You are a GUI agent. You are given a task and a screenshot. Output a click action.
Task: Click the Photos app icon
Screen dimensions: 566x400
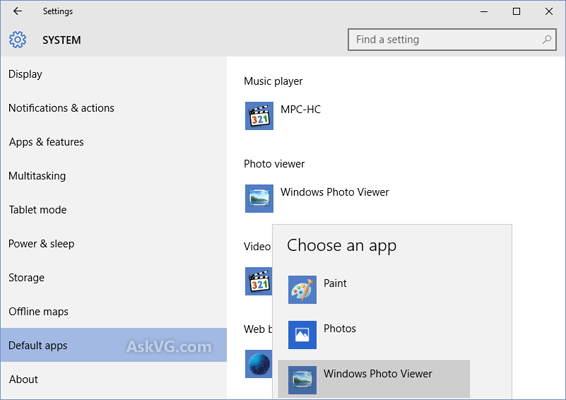[x=302, y=335]
